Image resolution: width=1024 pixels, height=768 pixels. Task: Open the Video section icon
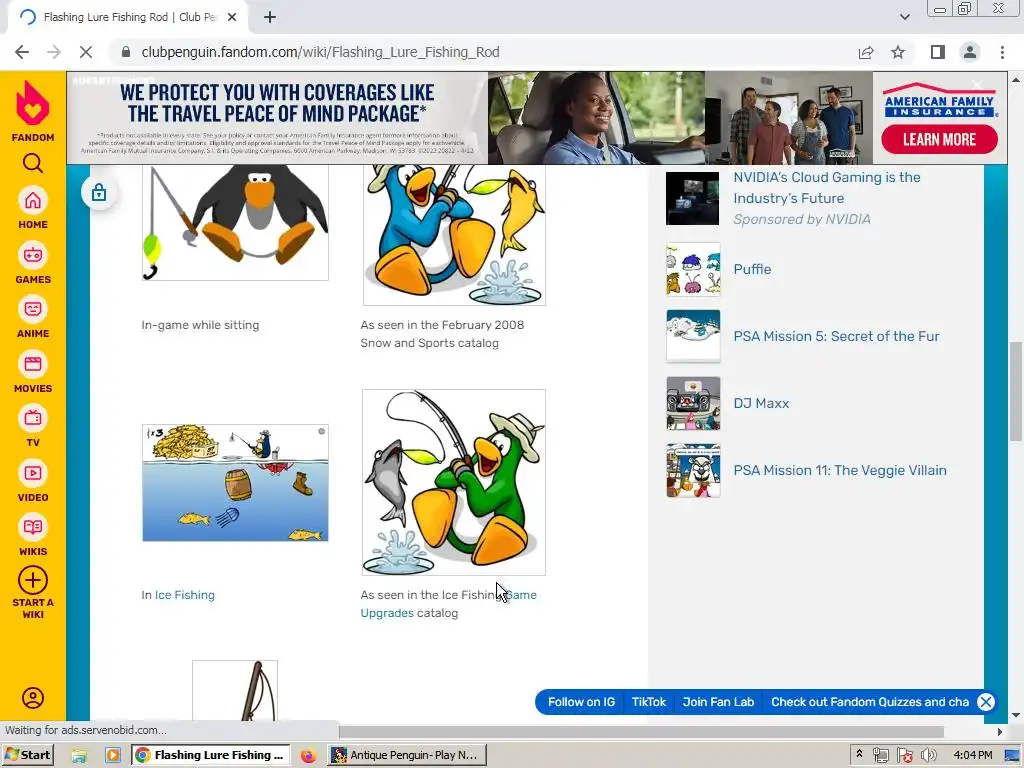pos(33,473)
